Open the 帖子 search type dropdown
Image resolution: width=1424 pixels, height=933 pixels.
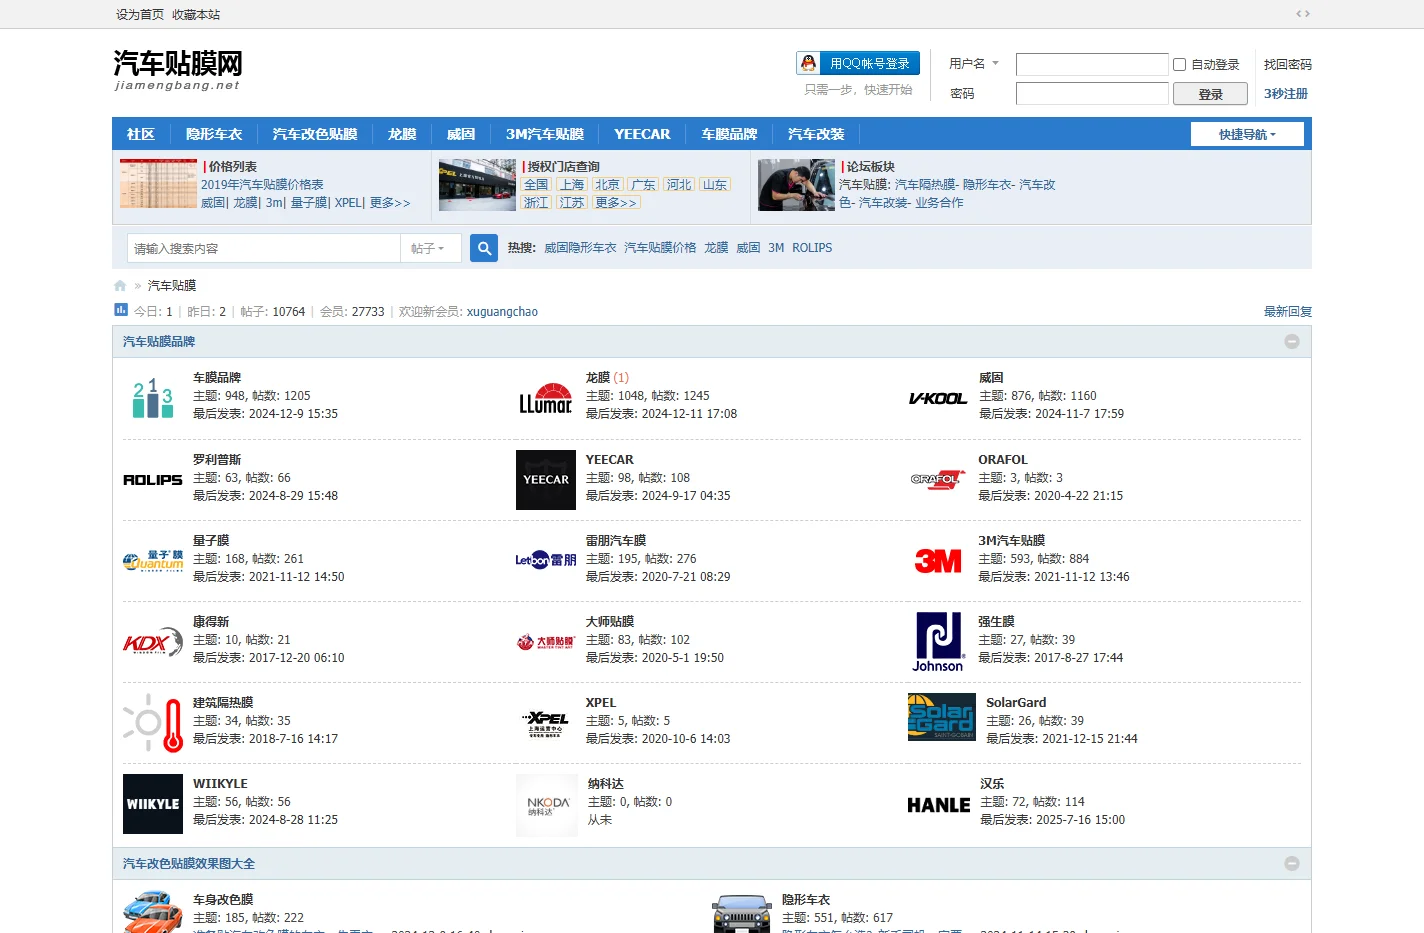tap(430, 248)
